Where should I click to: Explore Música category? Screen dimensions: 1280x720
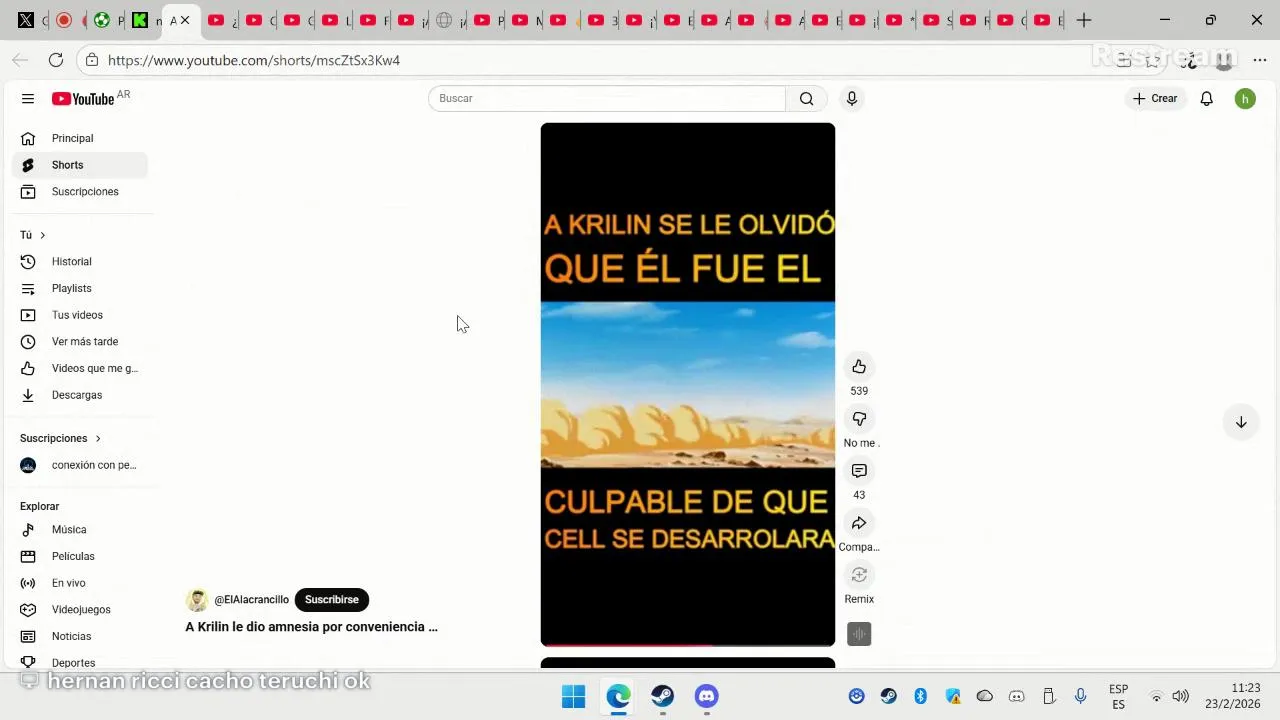point(80,530)
